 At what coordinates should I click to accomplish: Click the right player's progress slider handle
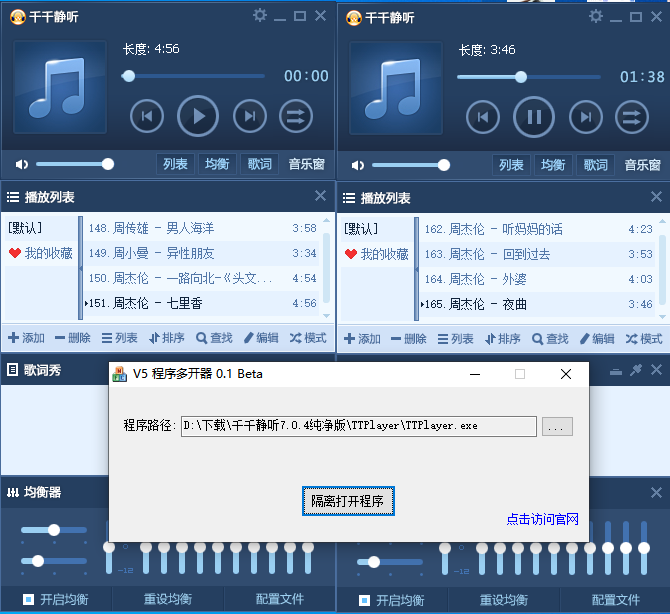520,77
